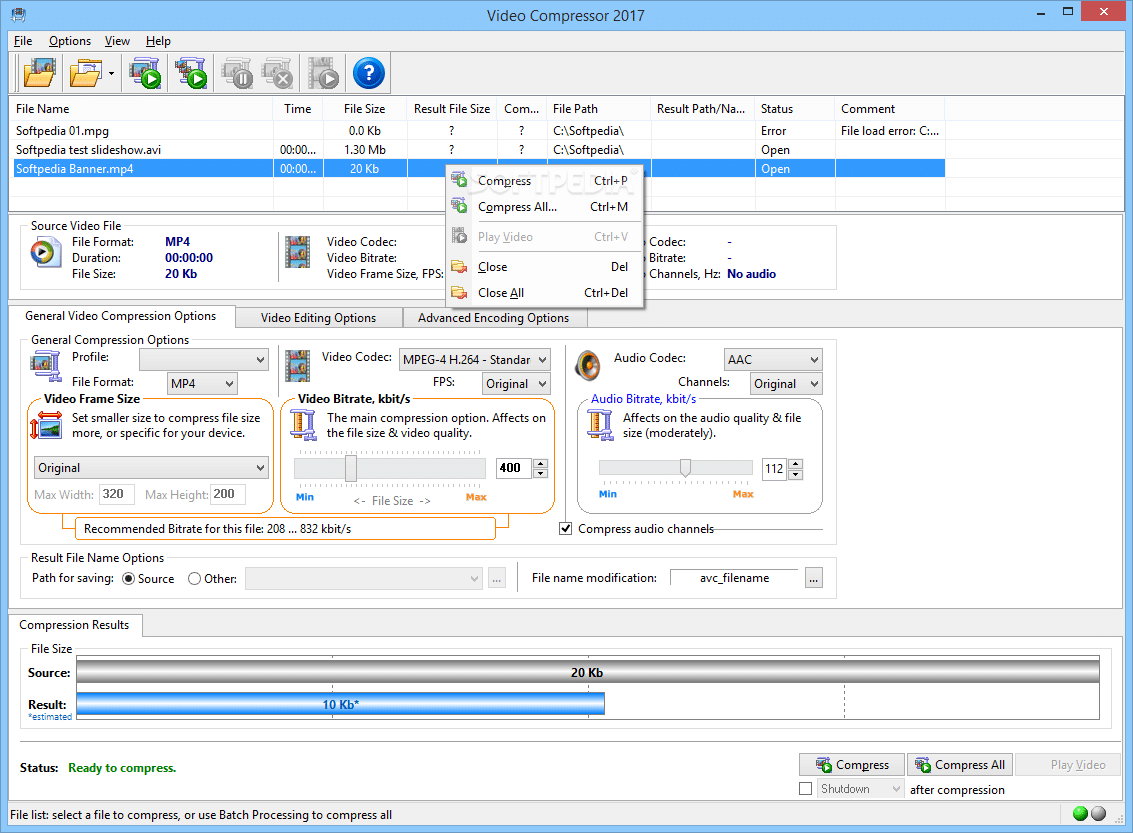
Task: Sort by the File Size column header
Action: [364, 108]
